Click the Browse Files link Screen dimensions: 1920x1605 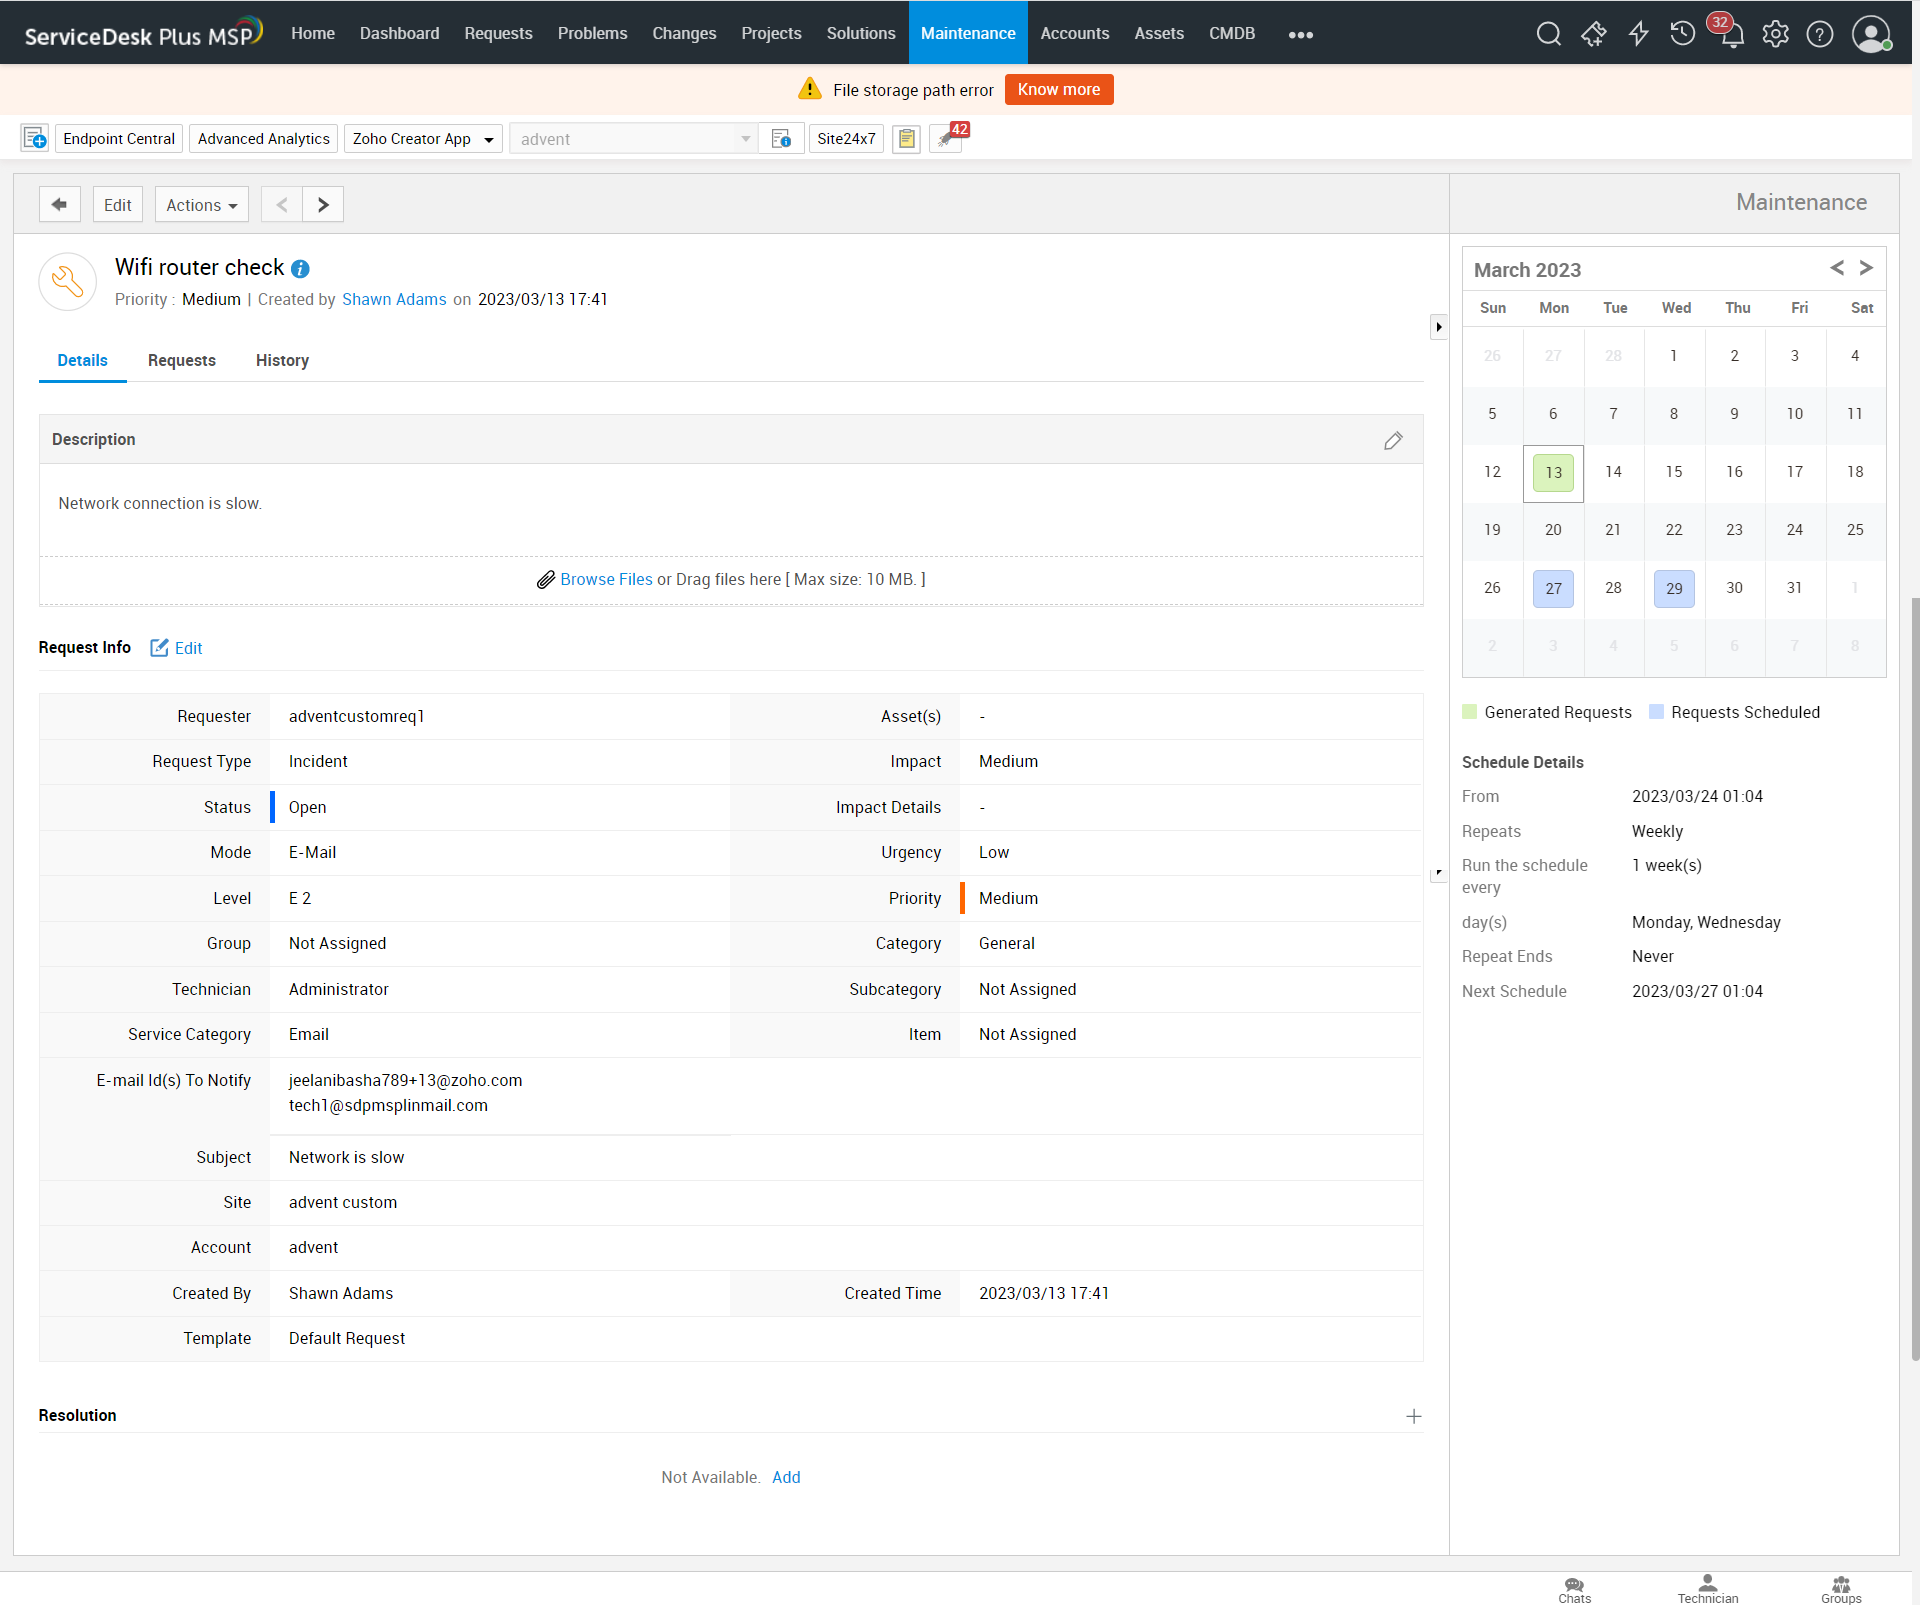click(606, 580)
